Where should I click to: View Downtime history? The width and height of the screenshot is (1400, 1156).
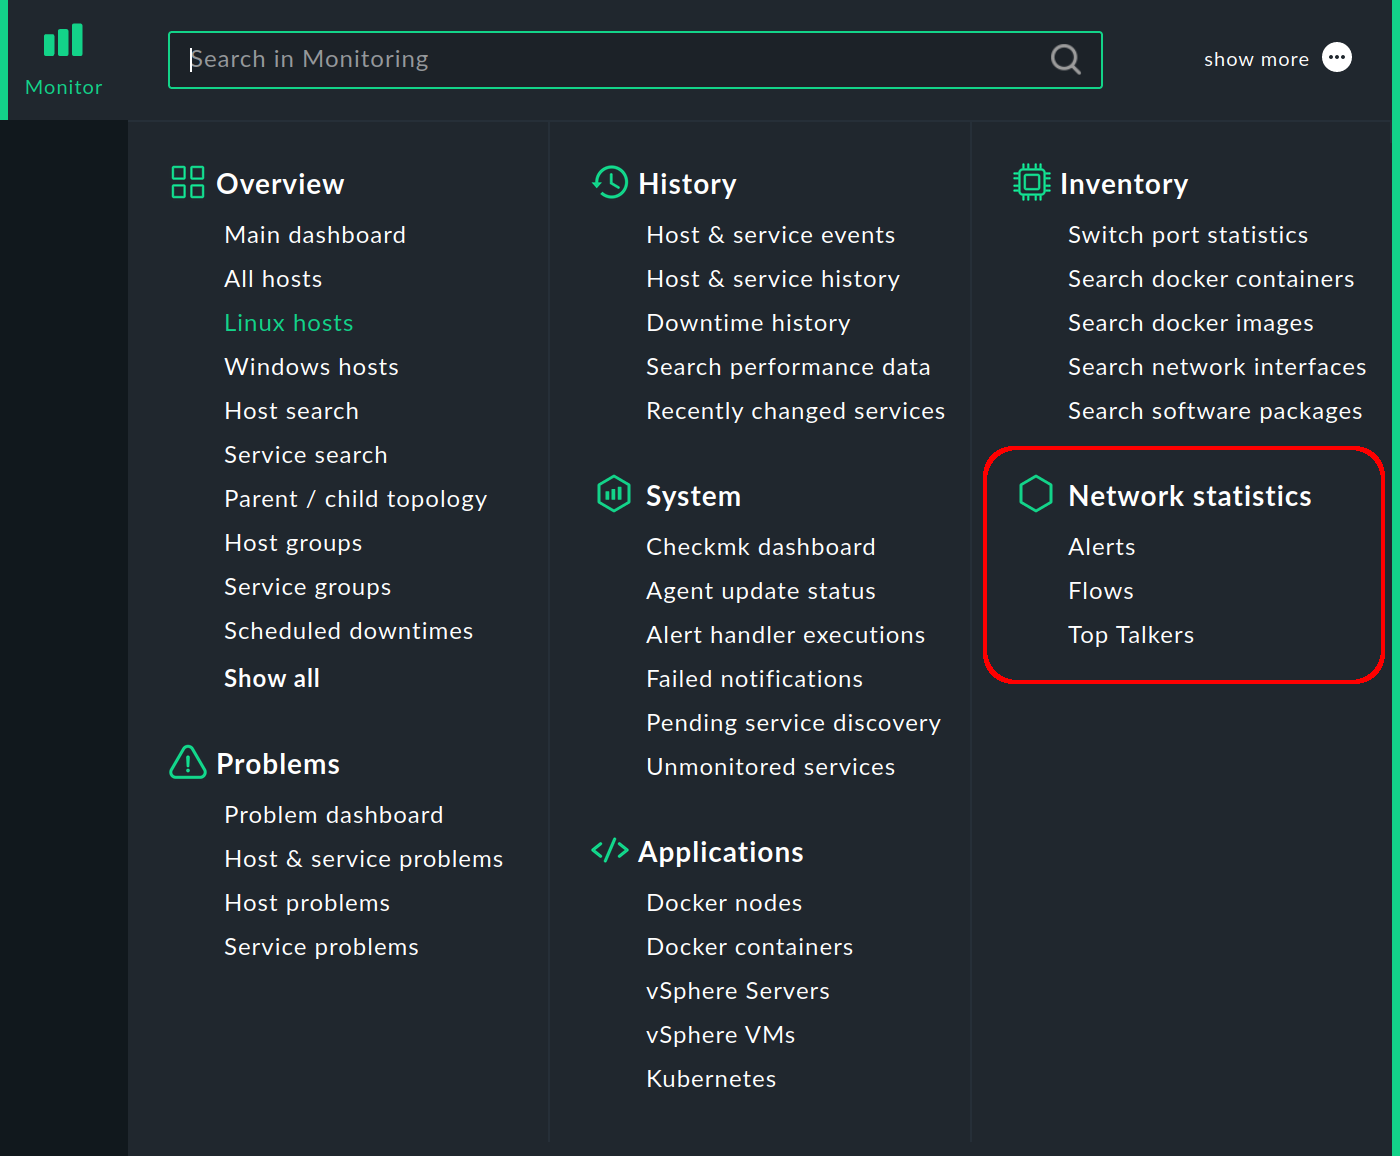pos(748,322)
